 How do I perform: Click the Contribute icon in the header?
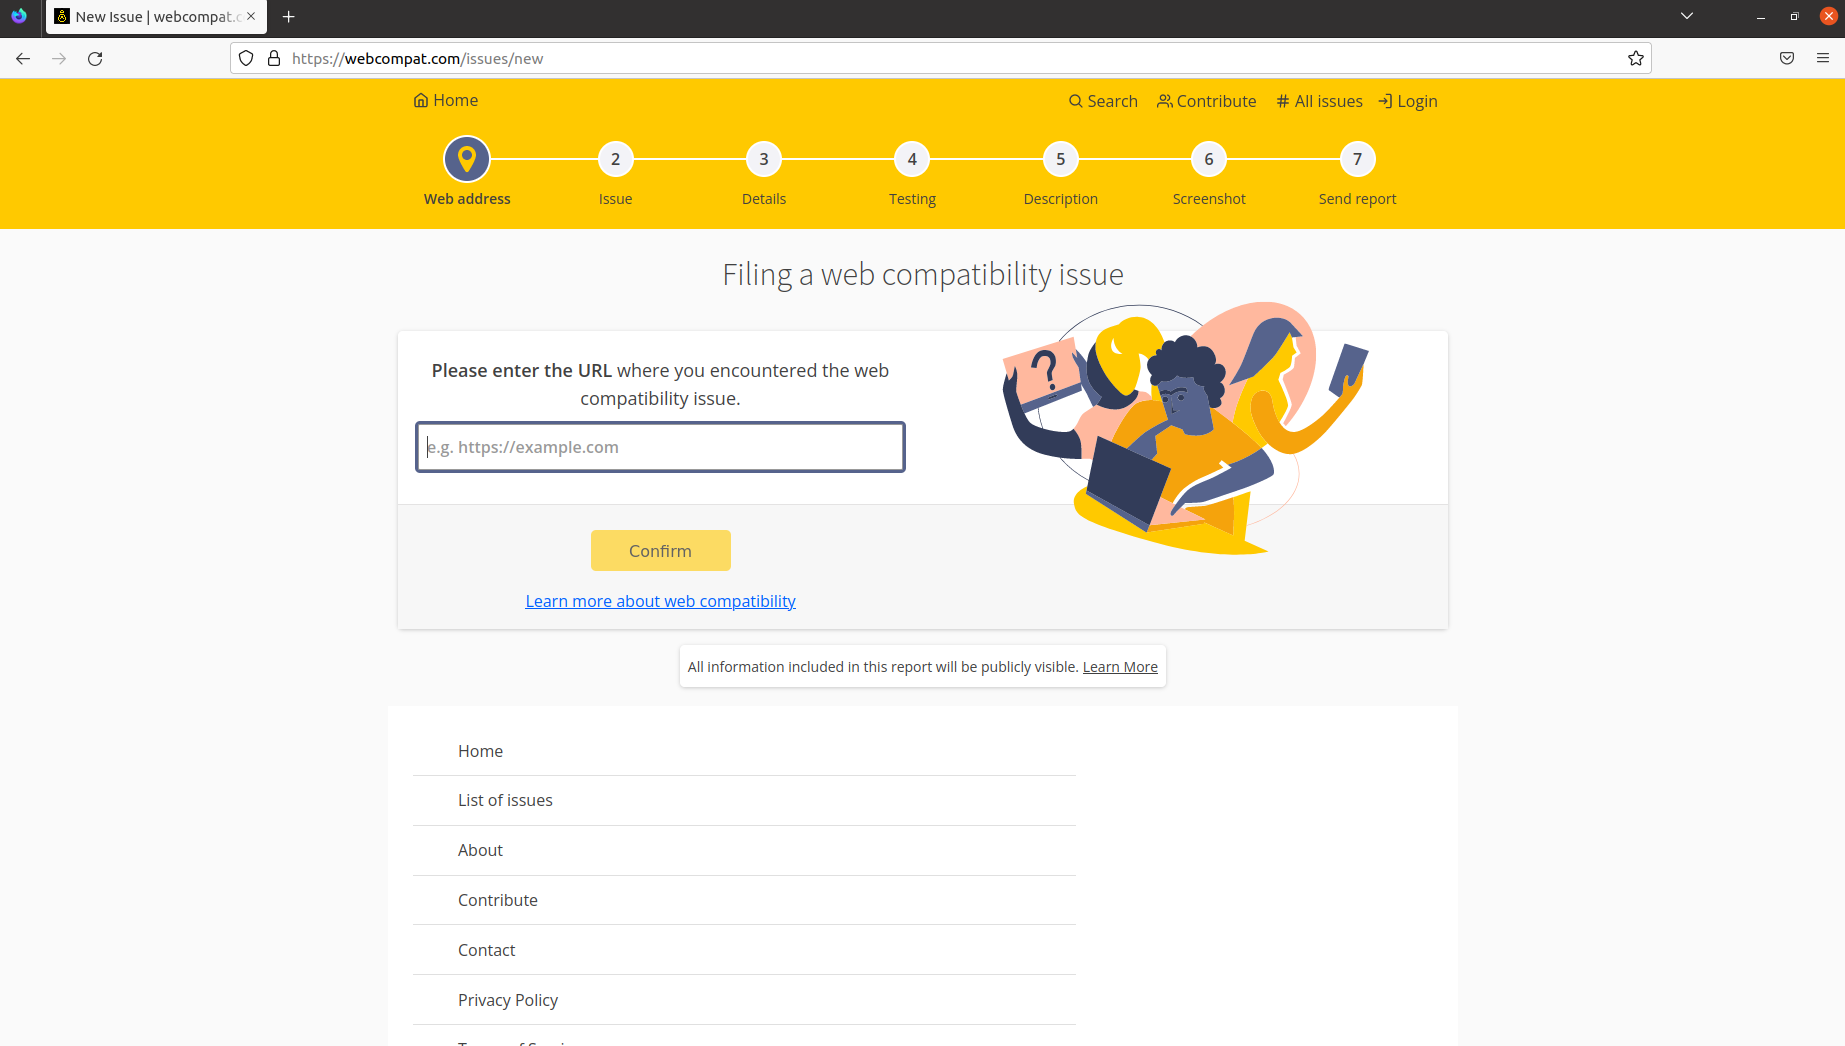(1164, 101)
